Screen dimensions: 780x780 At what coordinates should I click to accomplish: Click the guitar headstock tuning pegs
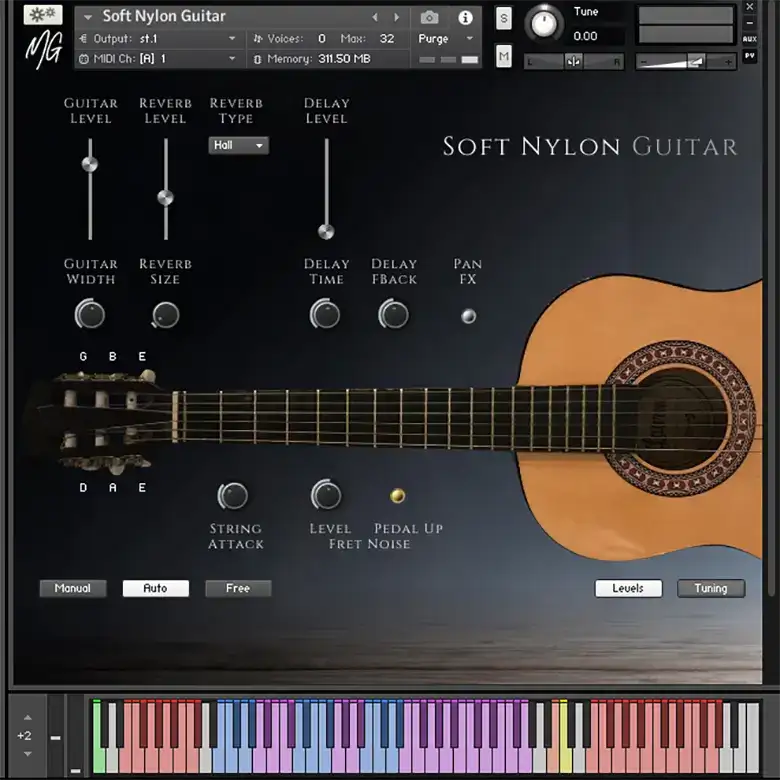click(x=105, y=422)
